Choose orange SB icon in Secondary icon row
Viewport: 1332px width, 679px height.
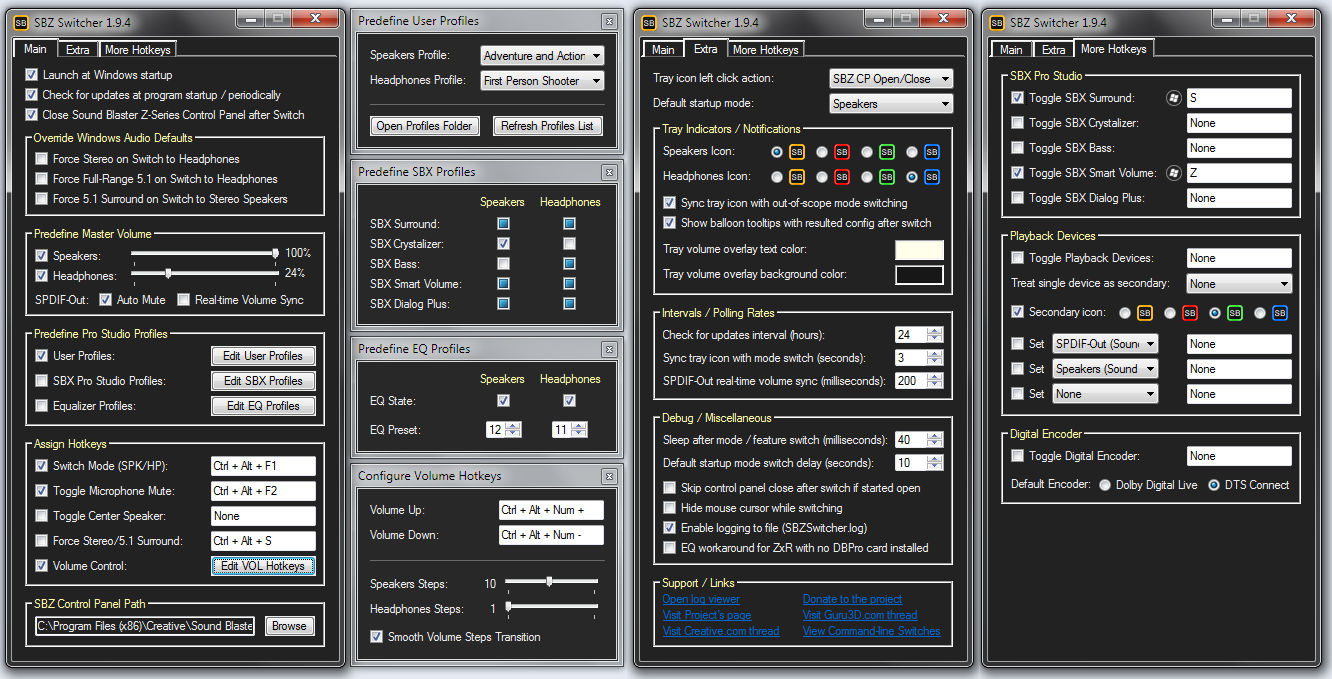point(1145,313)
